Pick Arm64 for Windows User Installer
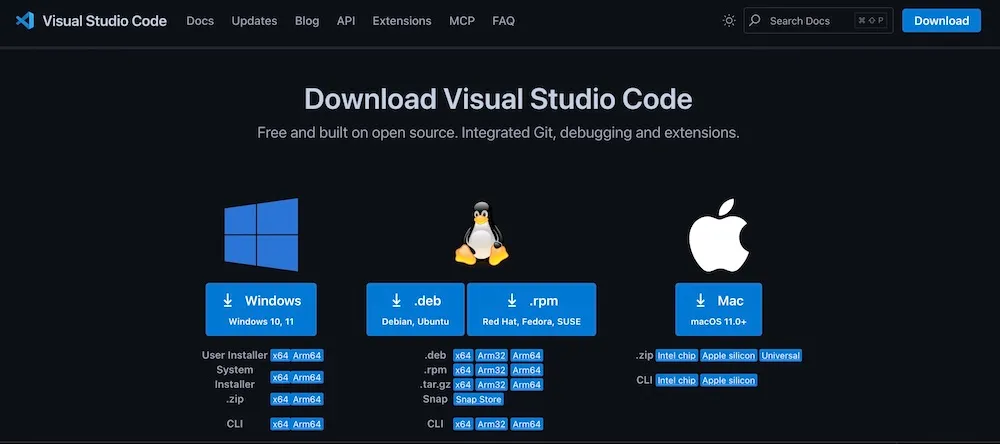The width and height of the screenshot is (1000, 444). click(x=307, y=355)
